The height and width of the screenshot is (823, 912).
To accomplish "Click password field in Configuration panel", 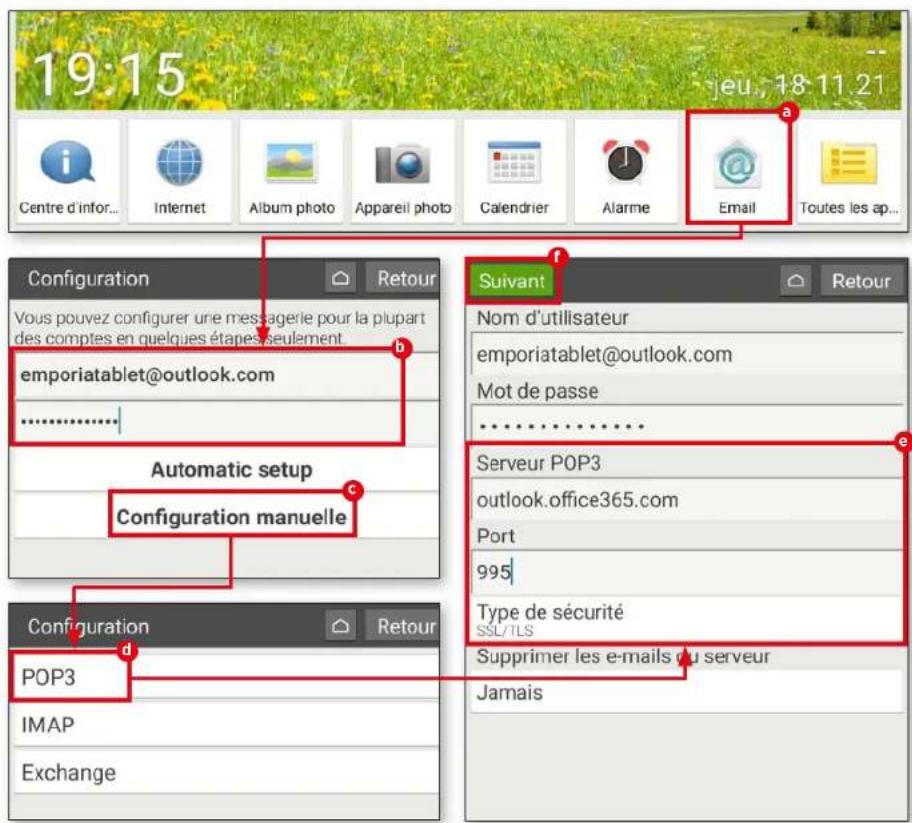I will (x=227, y=421).
